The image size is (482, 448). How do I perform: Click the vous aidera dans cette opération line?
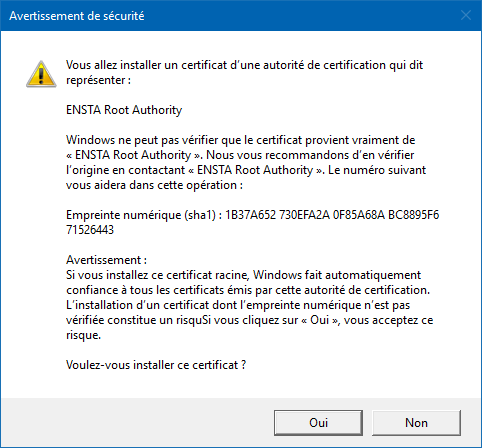(154, 185)
